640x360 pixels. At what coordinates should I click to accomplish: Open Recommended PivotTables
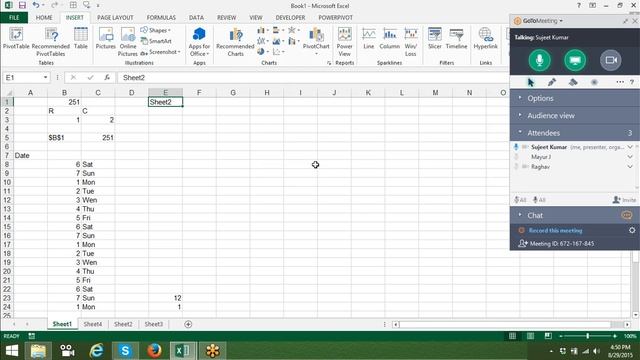(51, 42)
